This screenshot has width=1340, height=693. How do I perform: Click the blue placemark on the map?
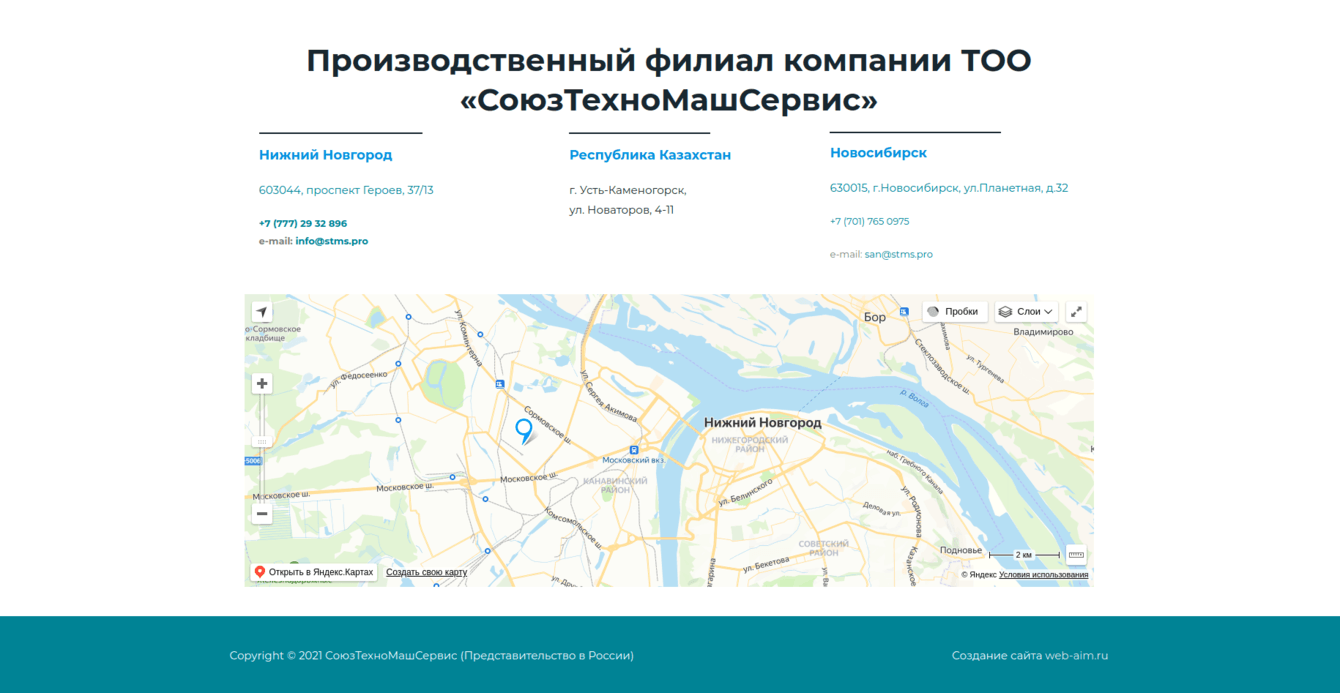(x=523, y=431)
